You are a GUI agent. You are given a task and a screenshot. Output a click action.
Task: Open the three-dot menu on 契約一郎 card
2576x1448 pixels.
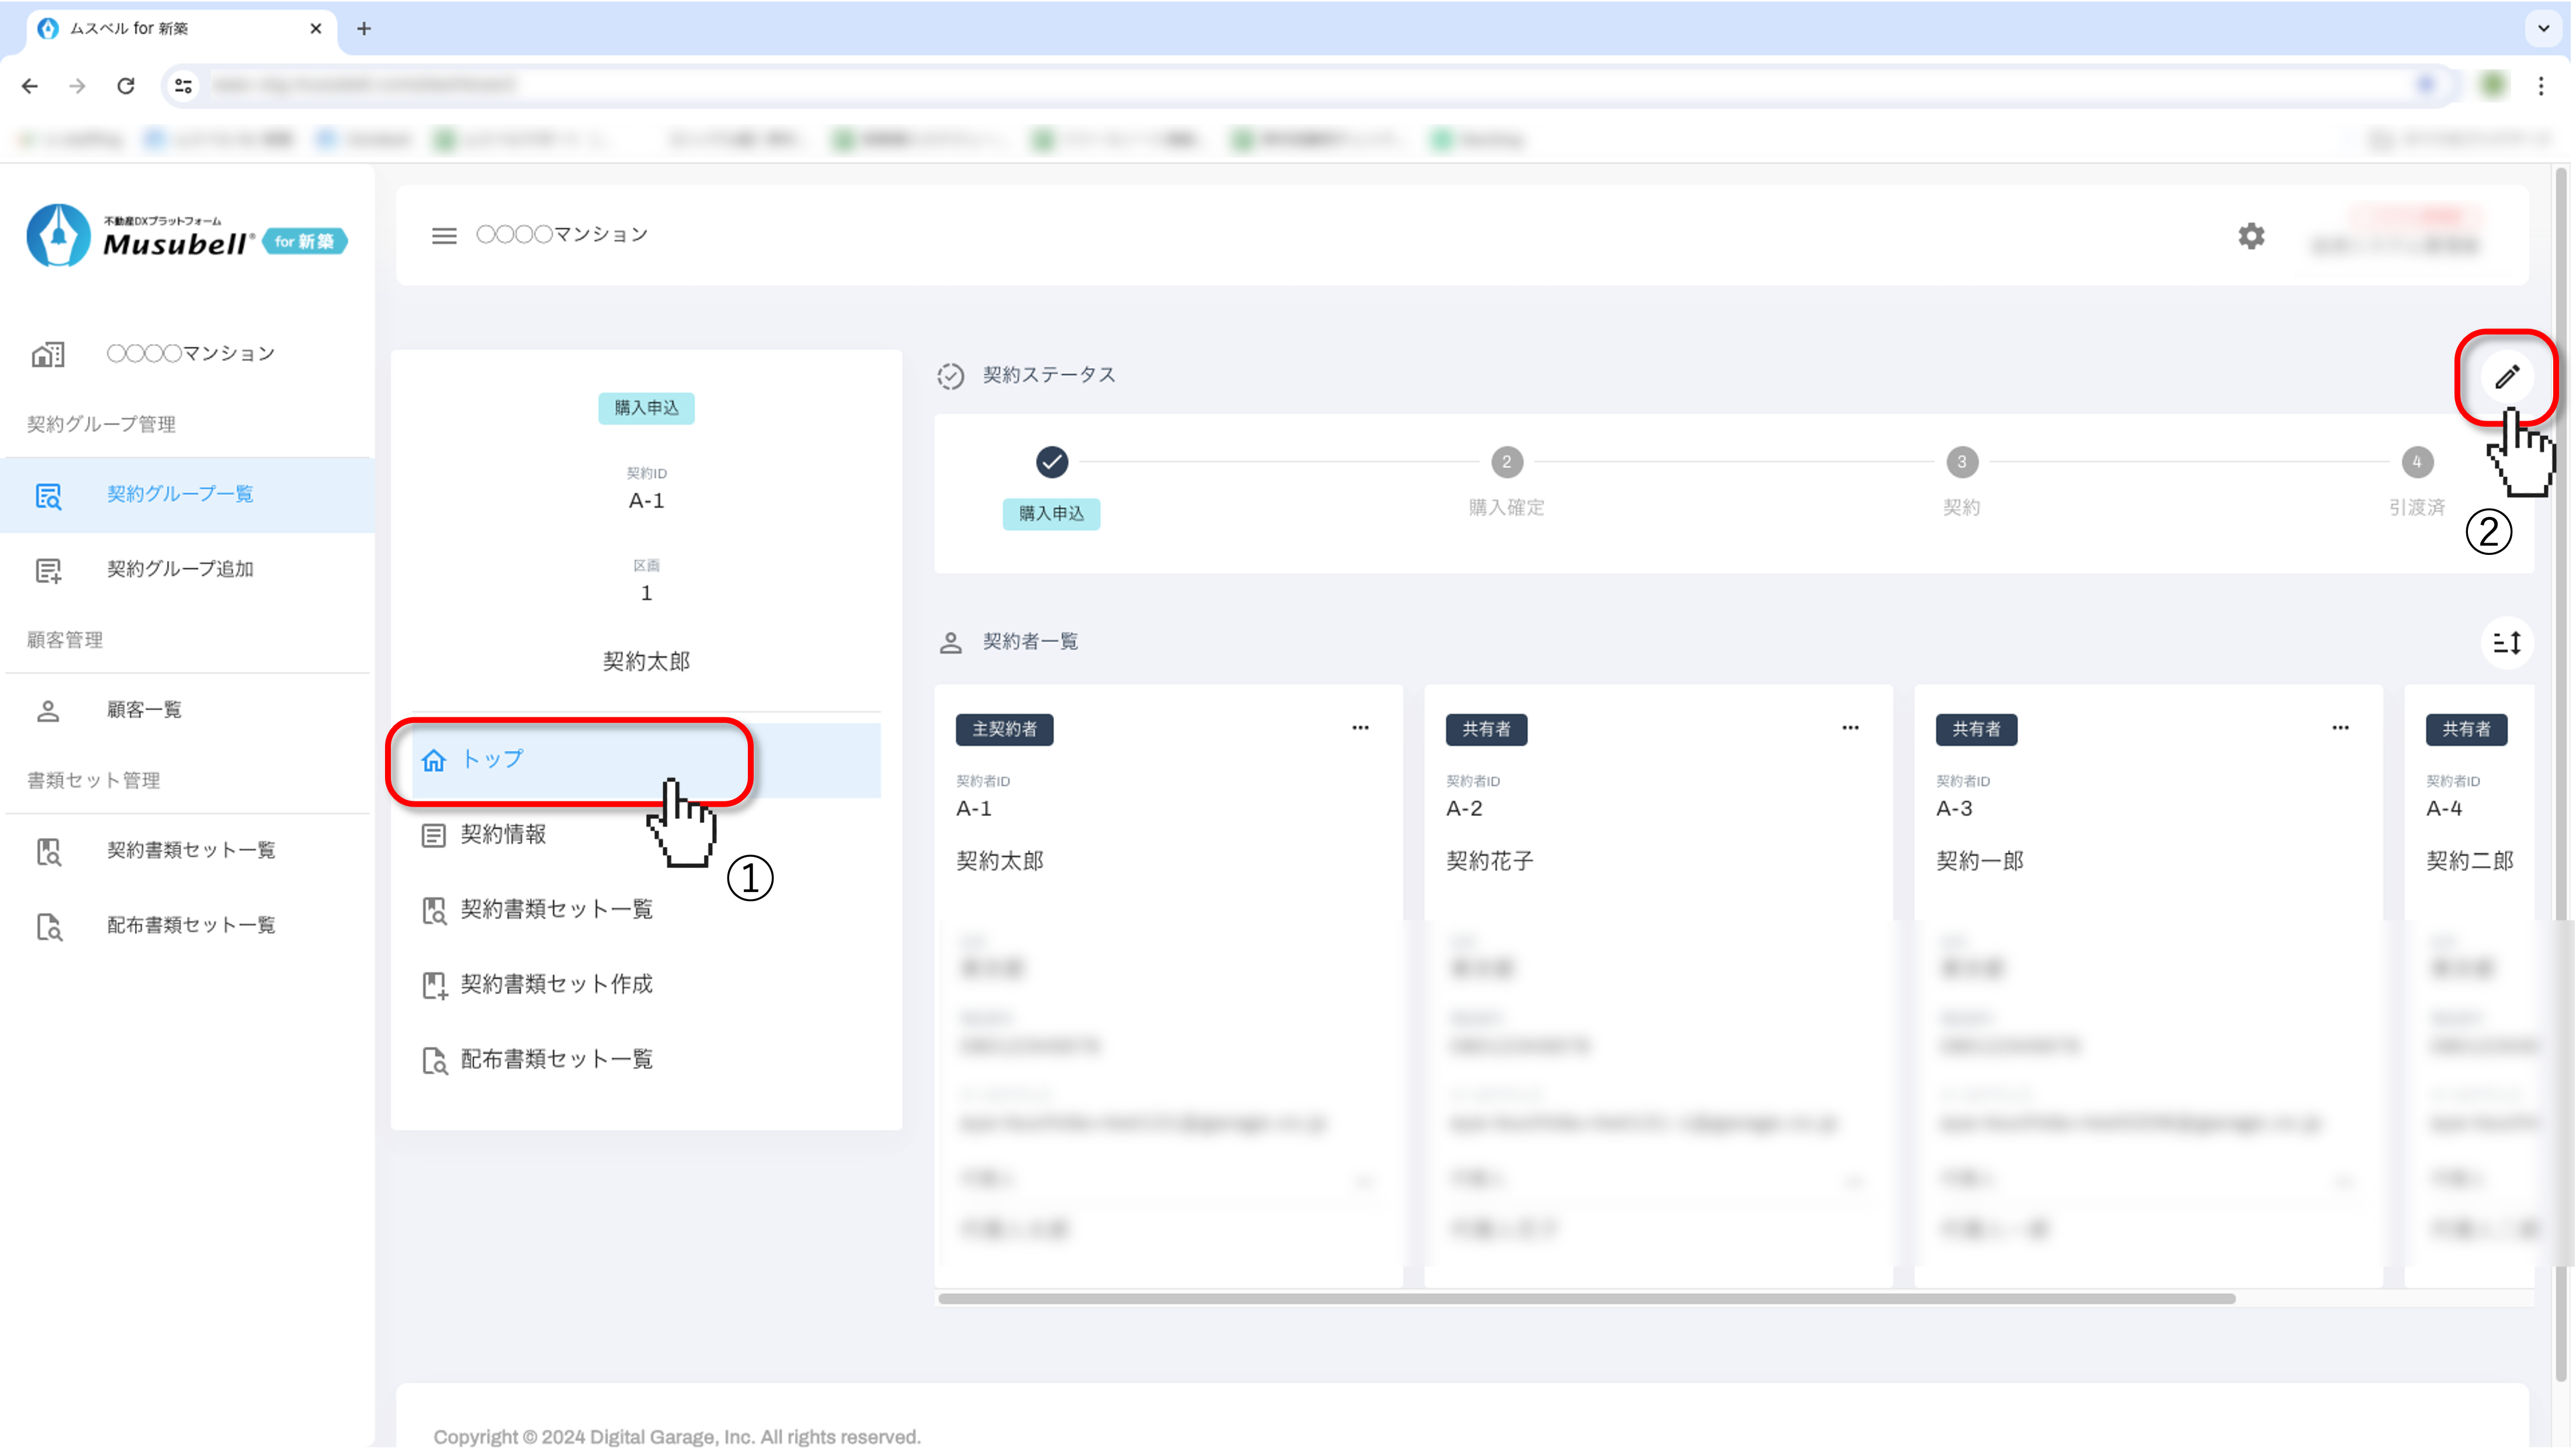2340,728
